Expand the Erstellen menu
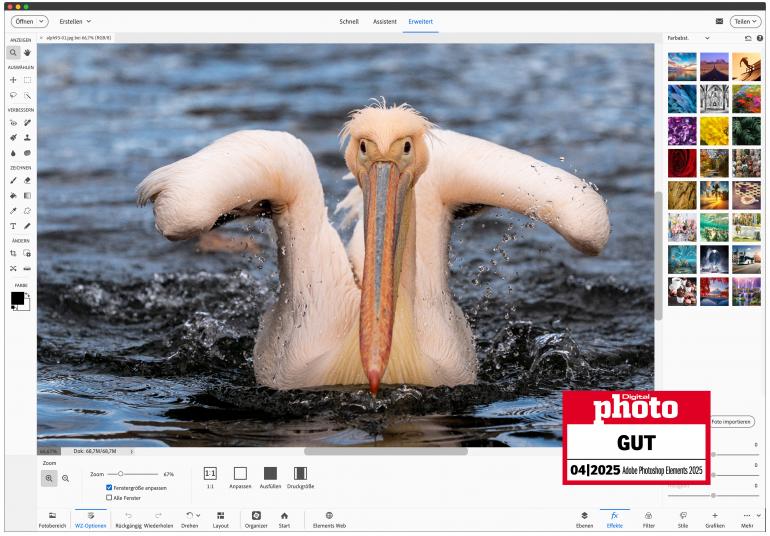 pyautogui.click(x=75, y=22)
